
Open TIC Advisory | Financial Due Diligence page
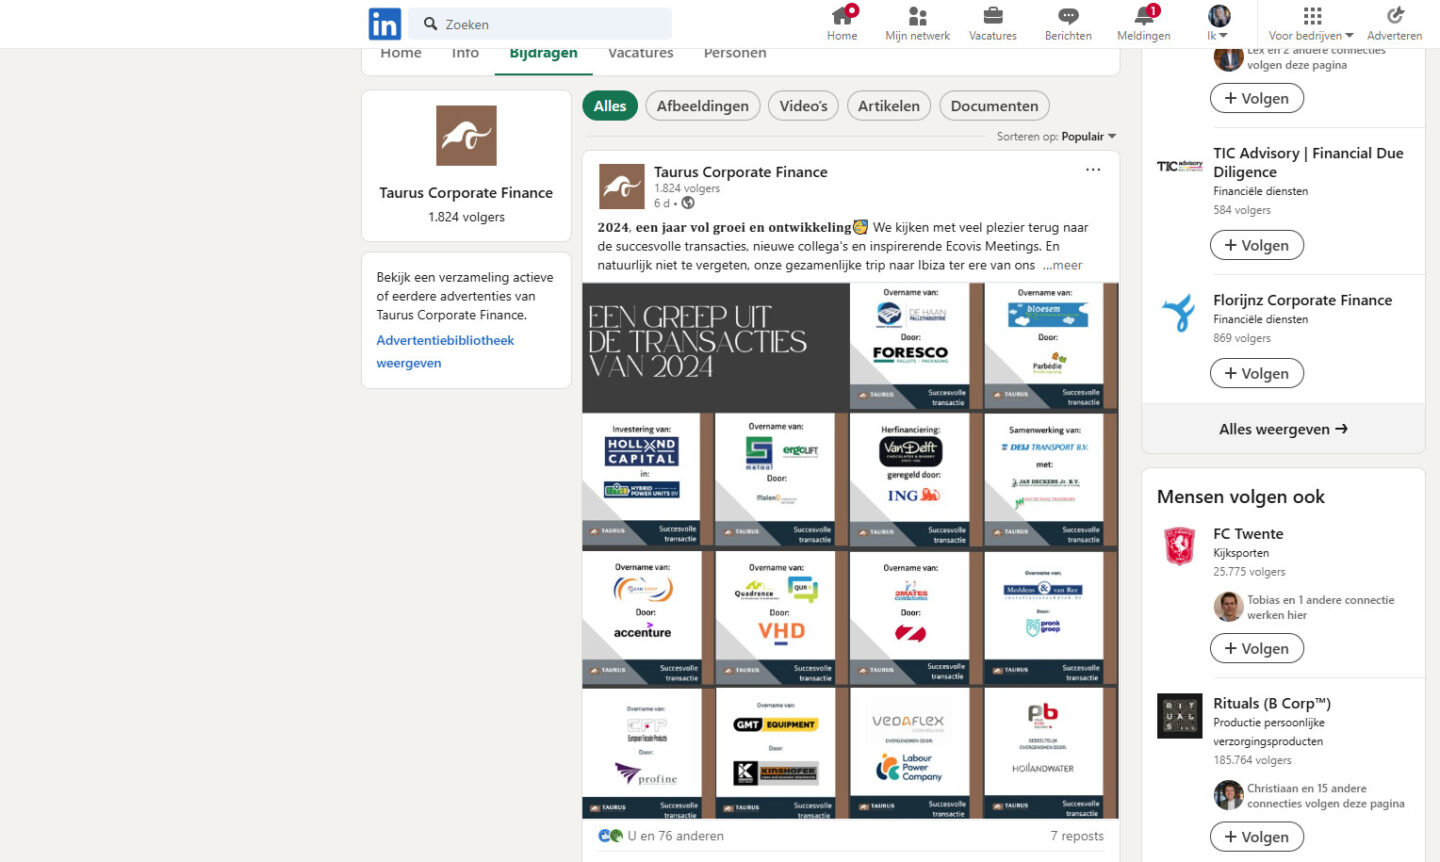coord(1308,162)
